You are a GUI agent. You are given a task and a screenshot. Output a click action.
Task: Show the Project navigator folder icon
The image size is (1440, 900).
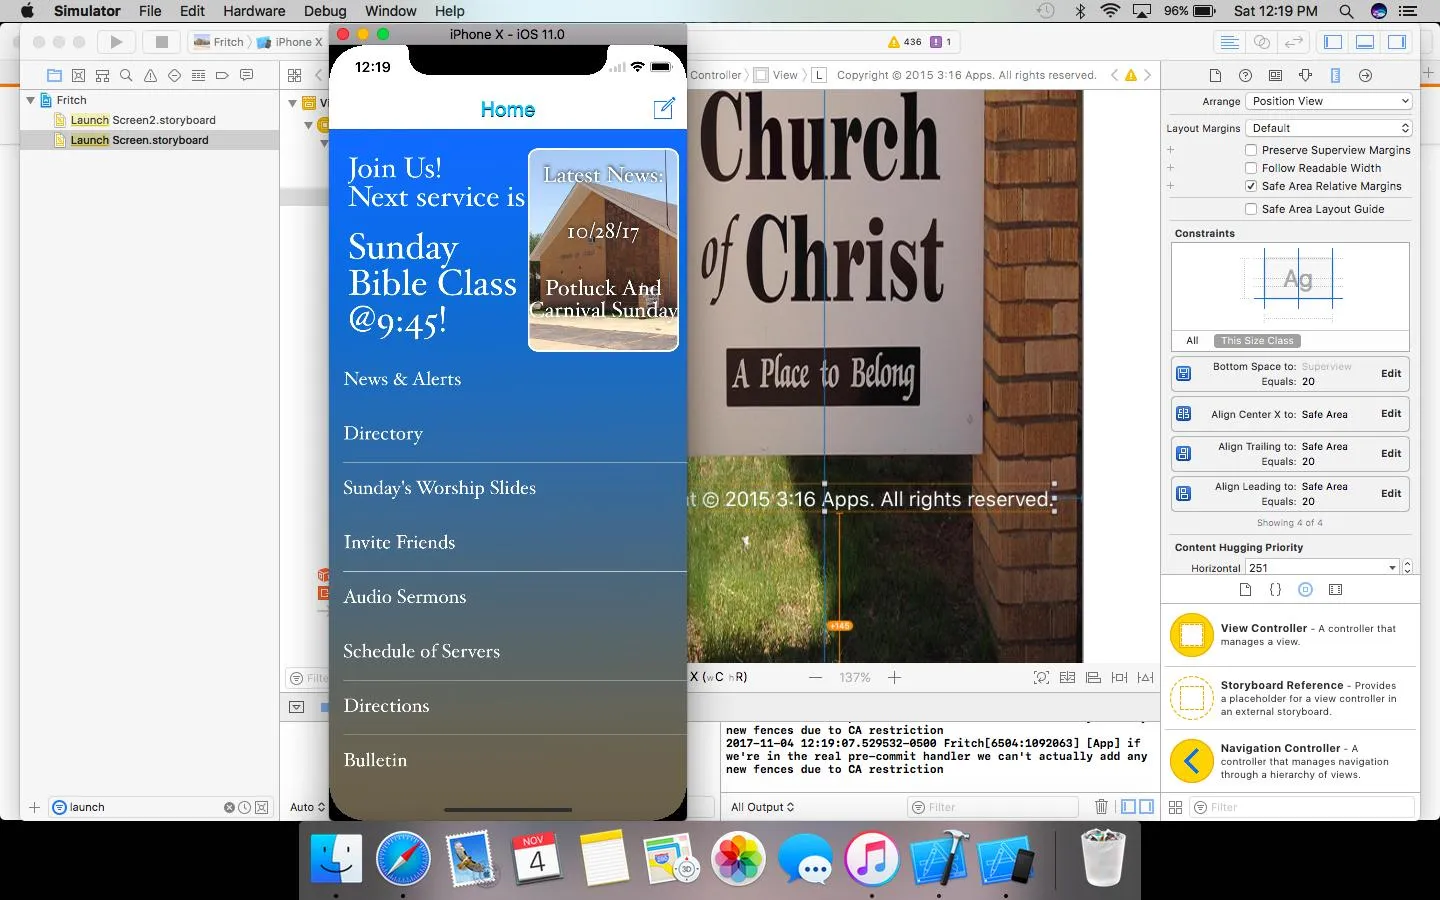[54, 75]
